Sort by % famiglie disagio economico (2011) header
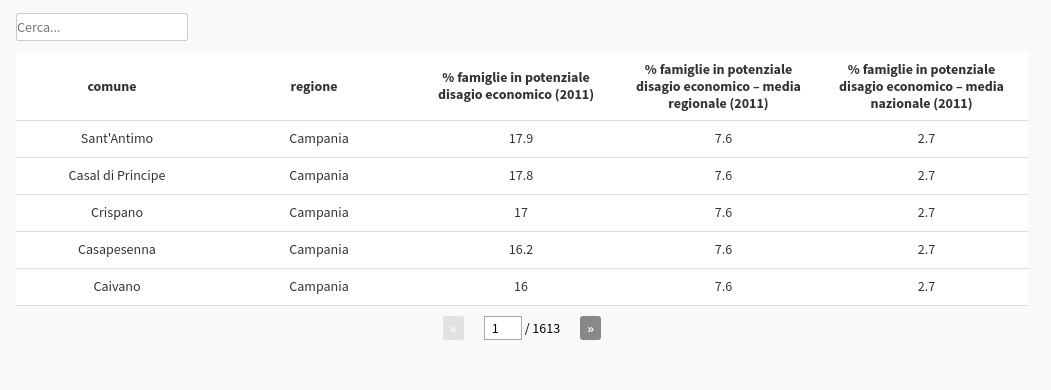 click(x=516, y=86)
